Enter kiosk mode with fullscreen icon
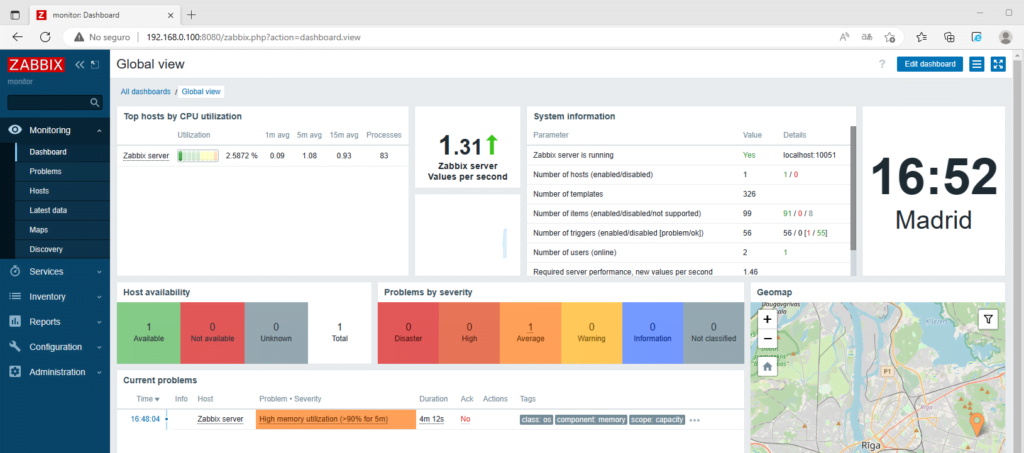This screenshot has height=453, width=1024. (997, 64)
